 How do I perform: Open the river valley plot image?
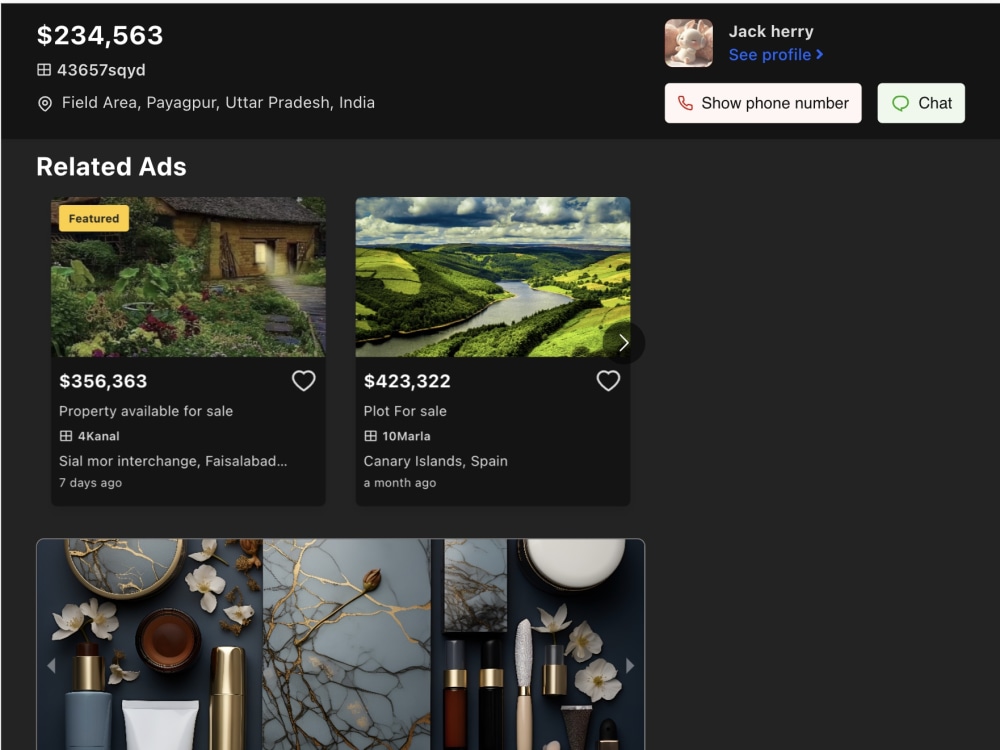[492, 277]
